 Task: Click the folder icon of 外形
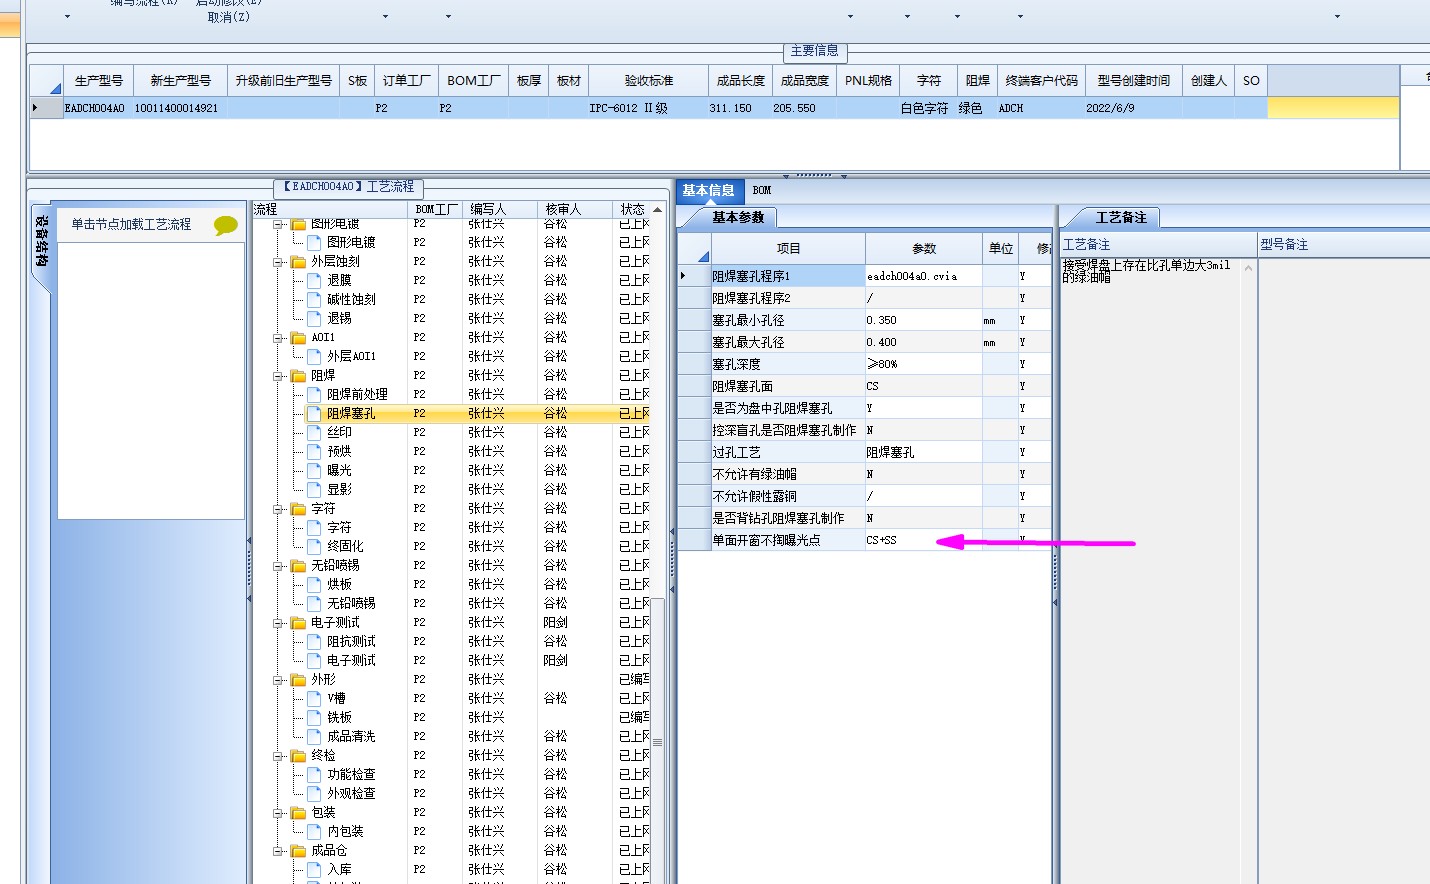coord(298,680)
